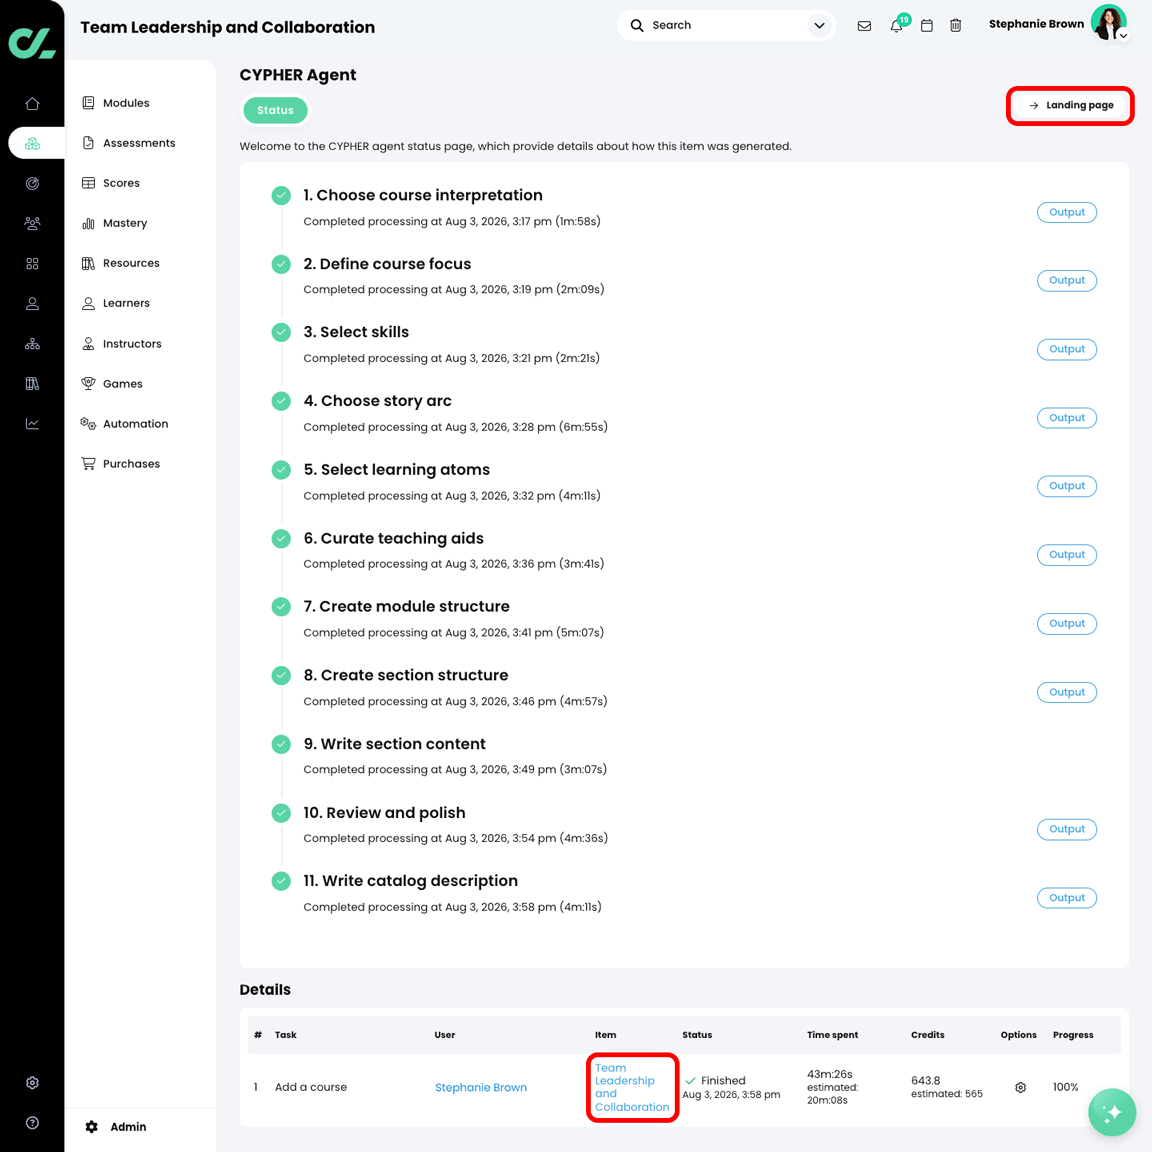This screenshot has height=1152, width=1152.
Task: Open the Resources books icon in left rail
Action: coord(32,384)
